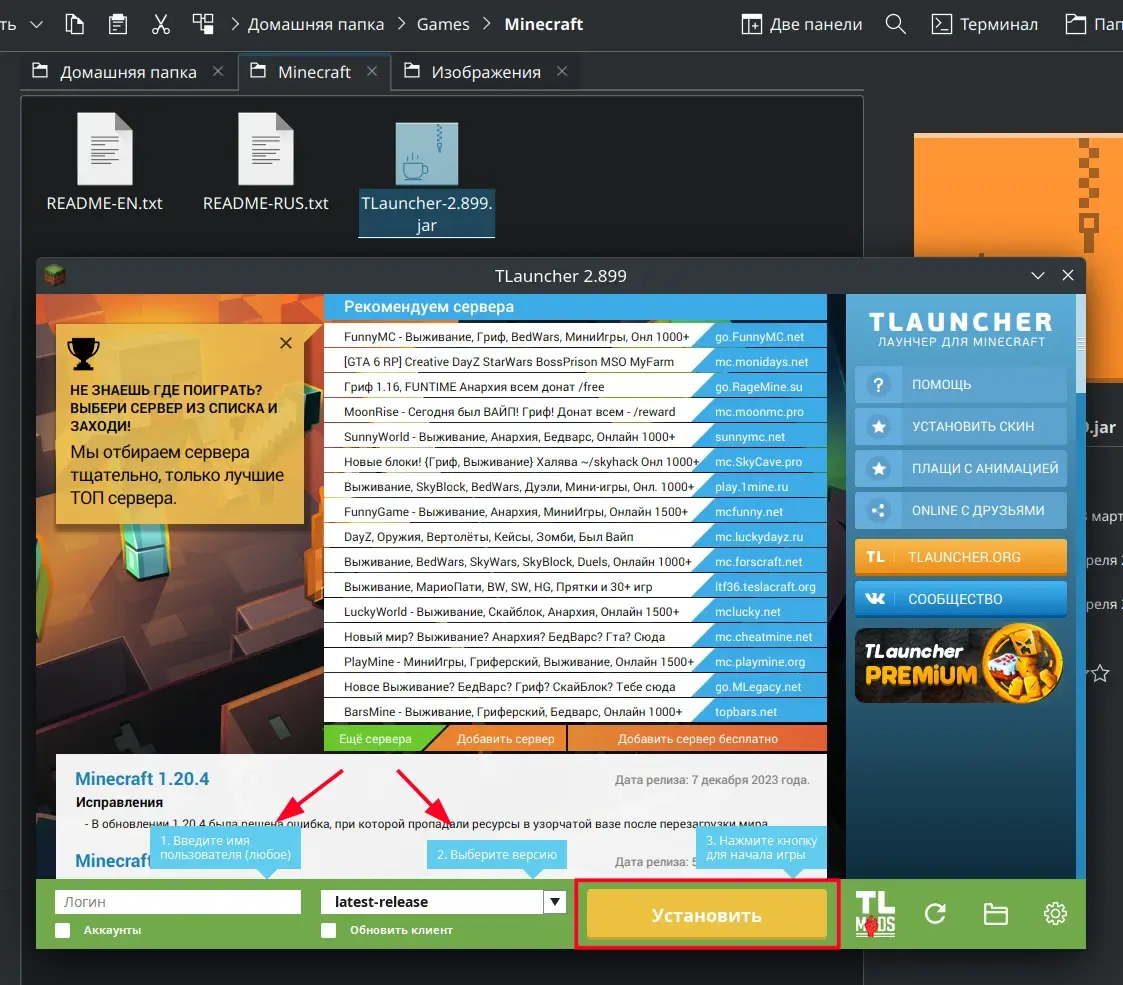Open the TLAUNCHER.ORG orange button
The image size is (1123, 985).
point(960,557)
